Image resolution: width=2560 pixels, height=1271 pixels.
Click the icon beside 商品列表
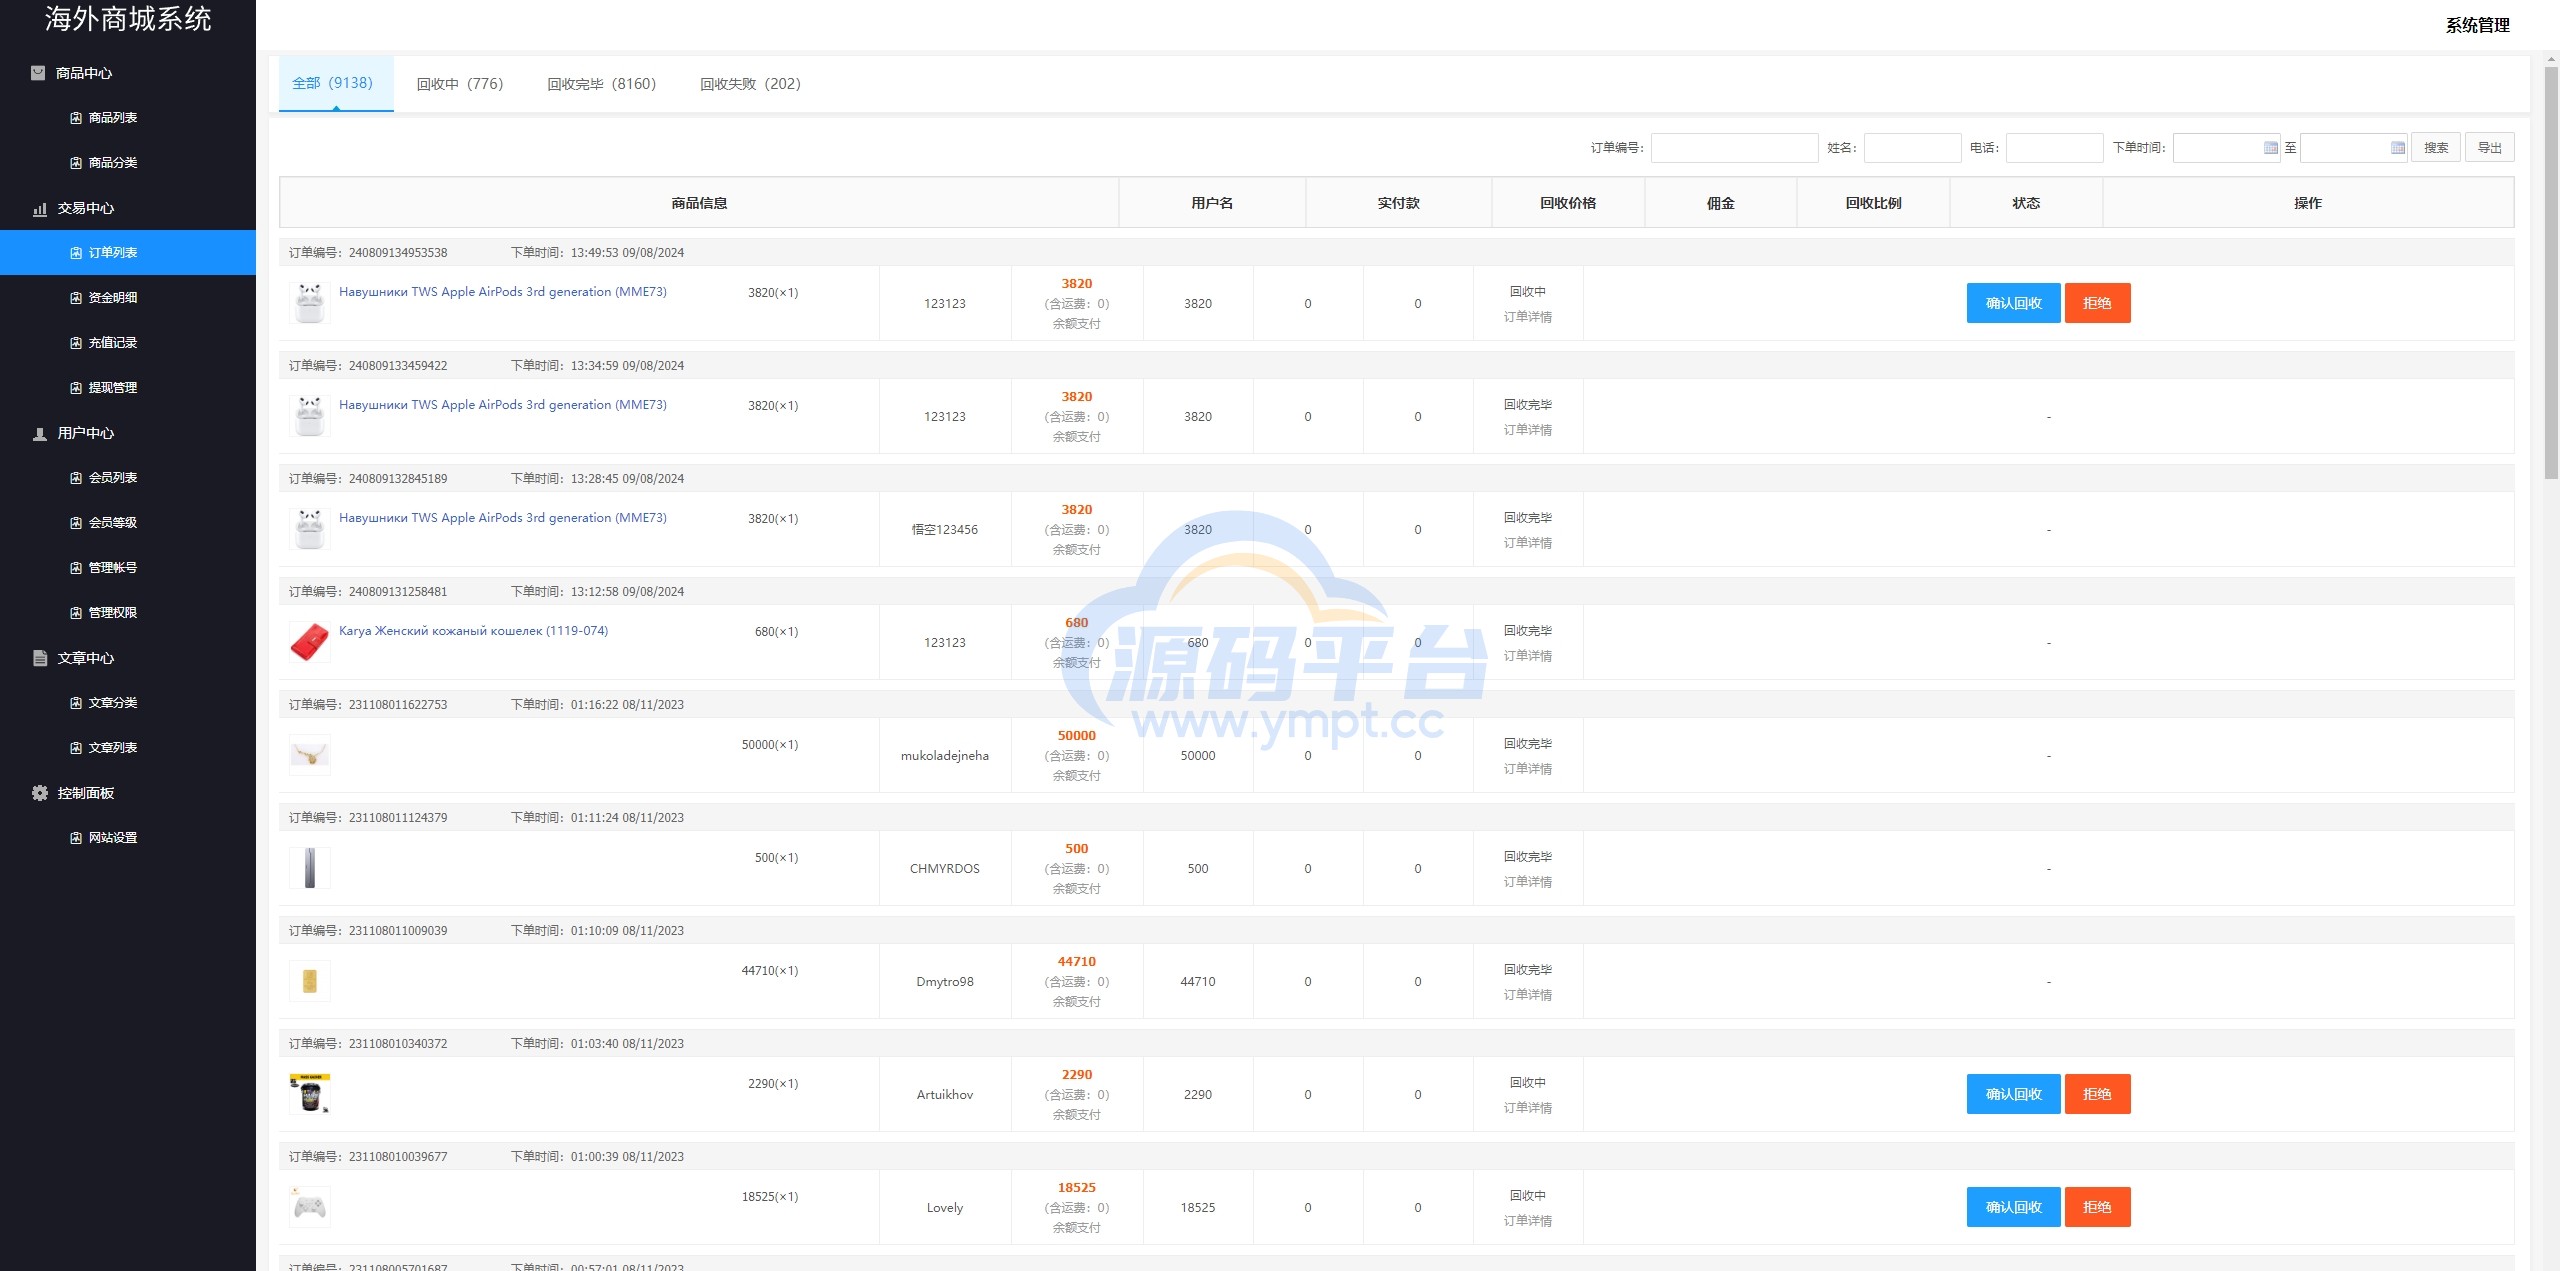pos(76,118)
